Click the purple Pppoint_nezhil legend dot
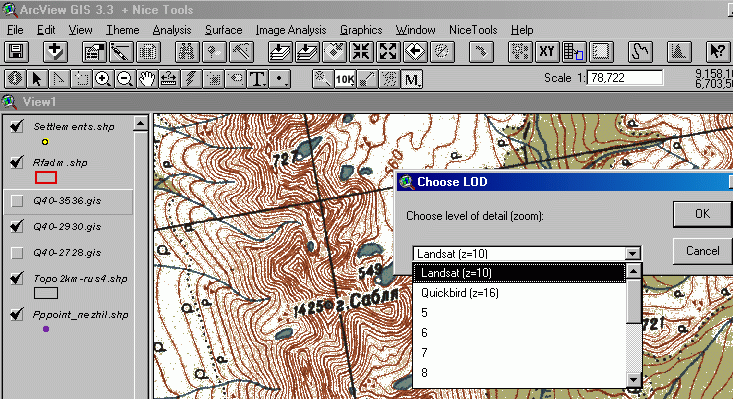733x399 pixels. pos(46,329)
